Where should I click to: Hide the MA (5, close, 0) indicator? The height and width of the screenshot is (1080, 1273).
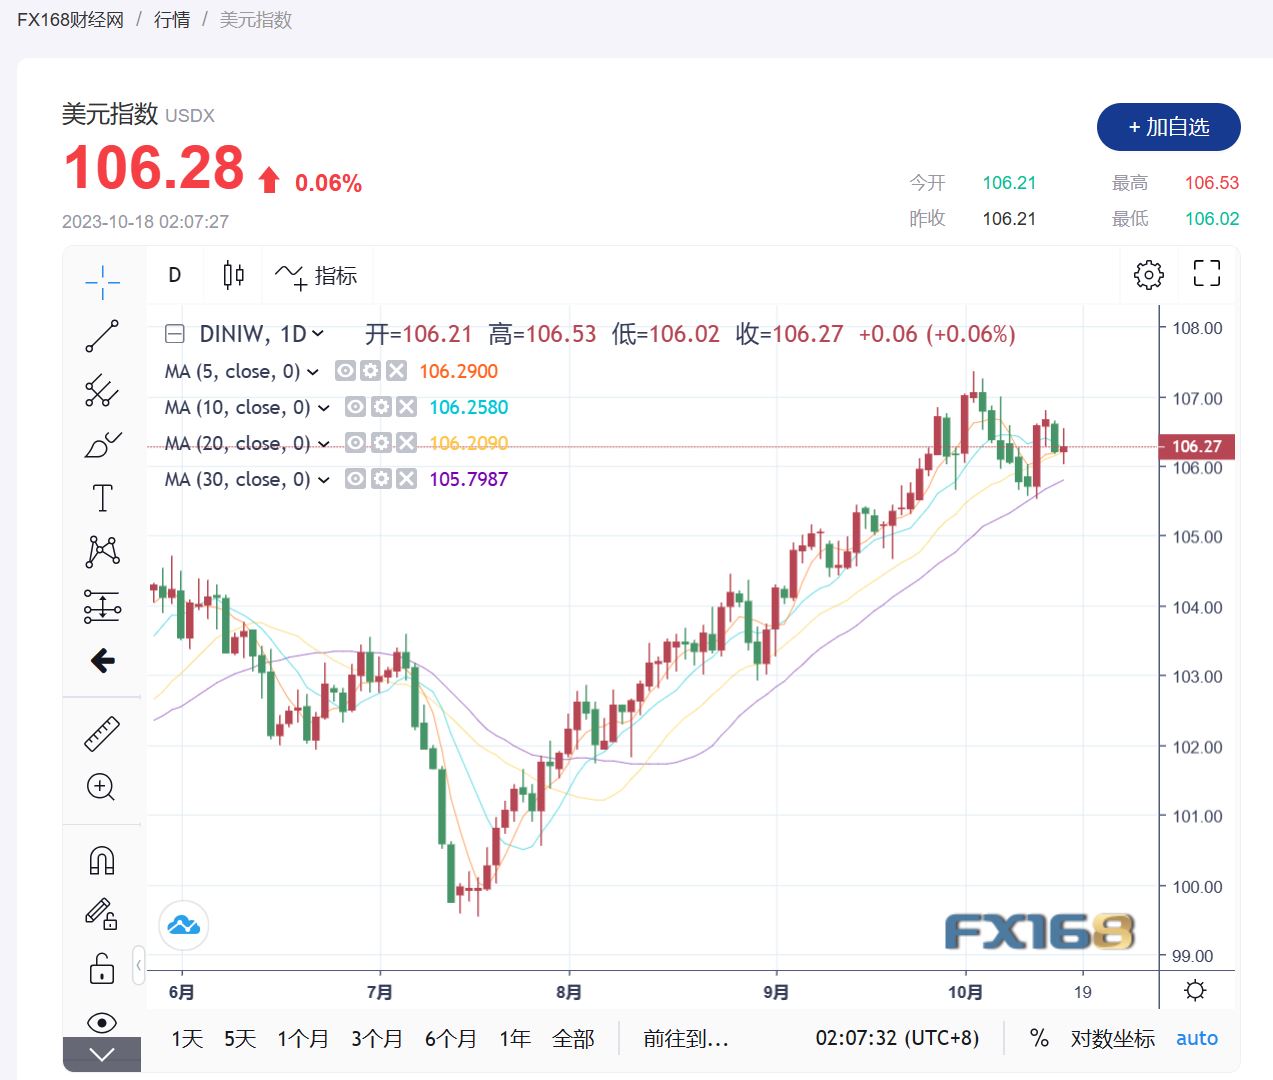(345, 371)
